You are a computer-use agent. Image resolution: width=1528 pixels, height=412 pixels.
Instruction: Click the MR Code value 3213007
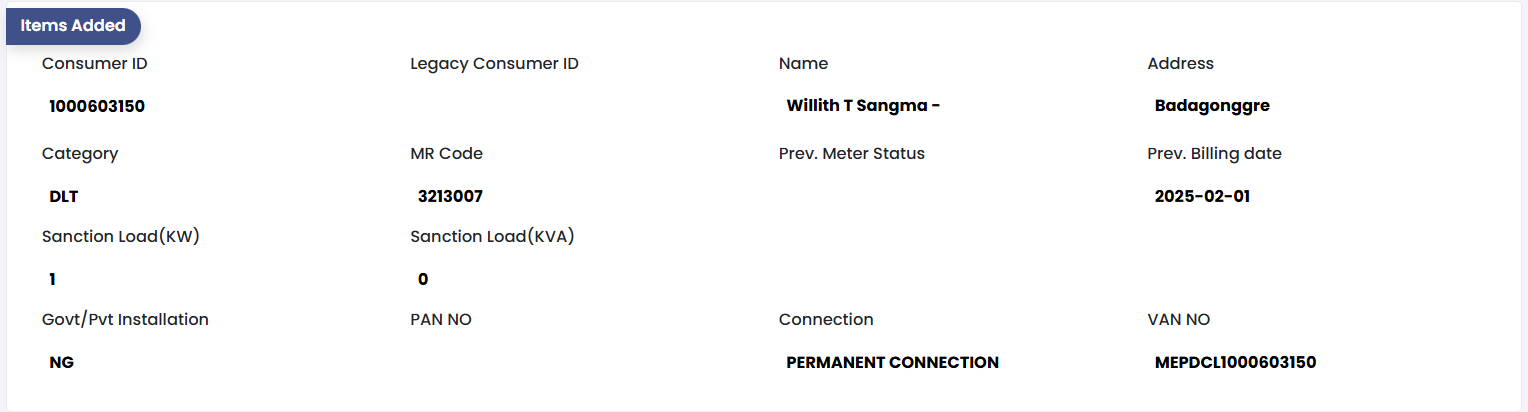click(x=450, y=197)
